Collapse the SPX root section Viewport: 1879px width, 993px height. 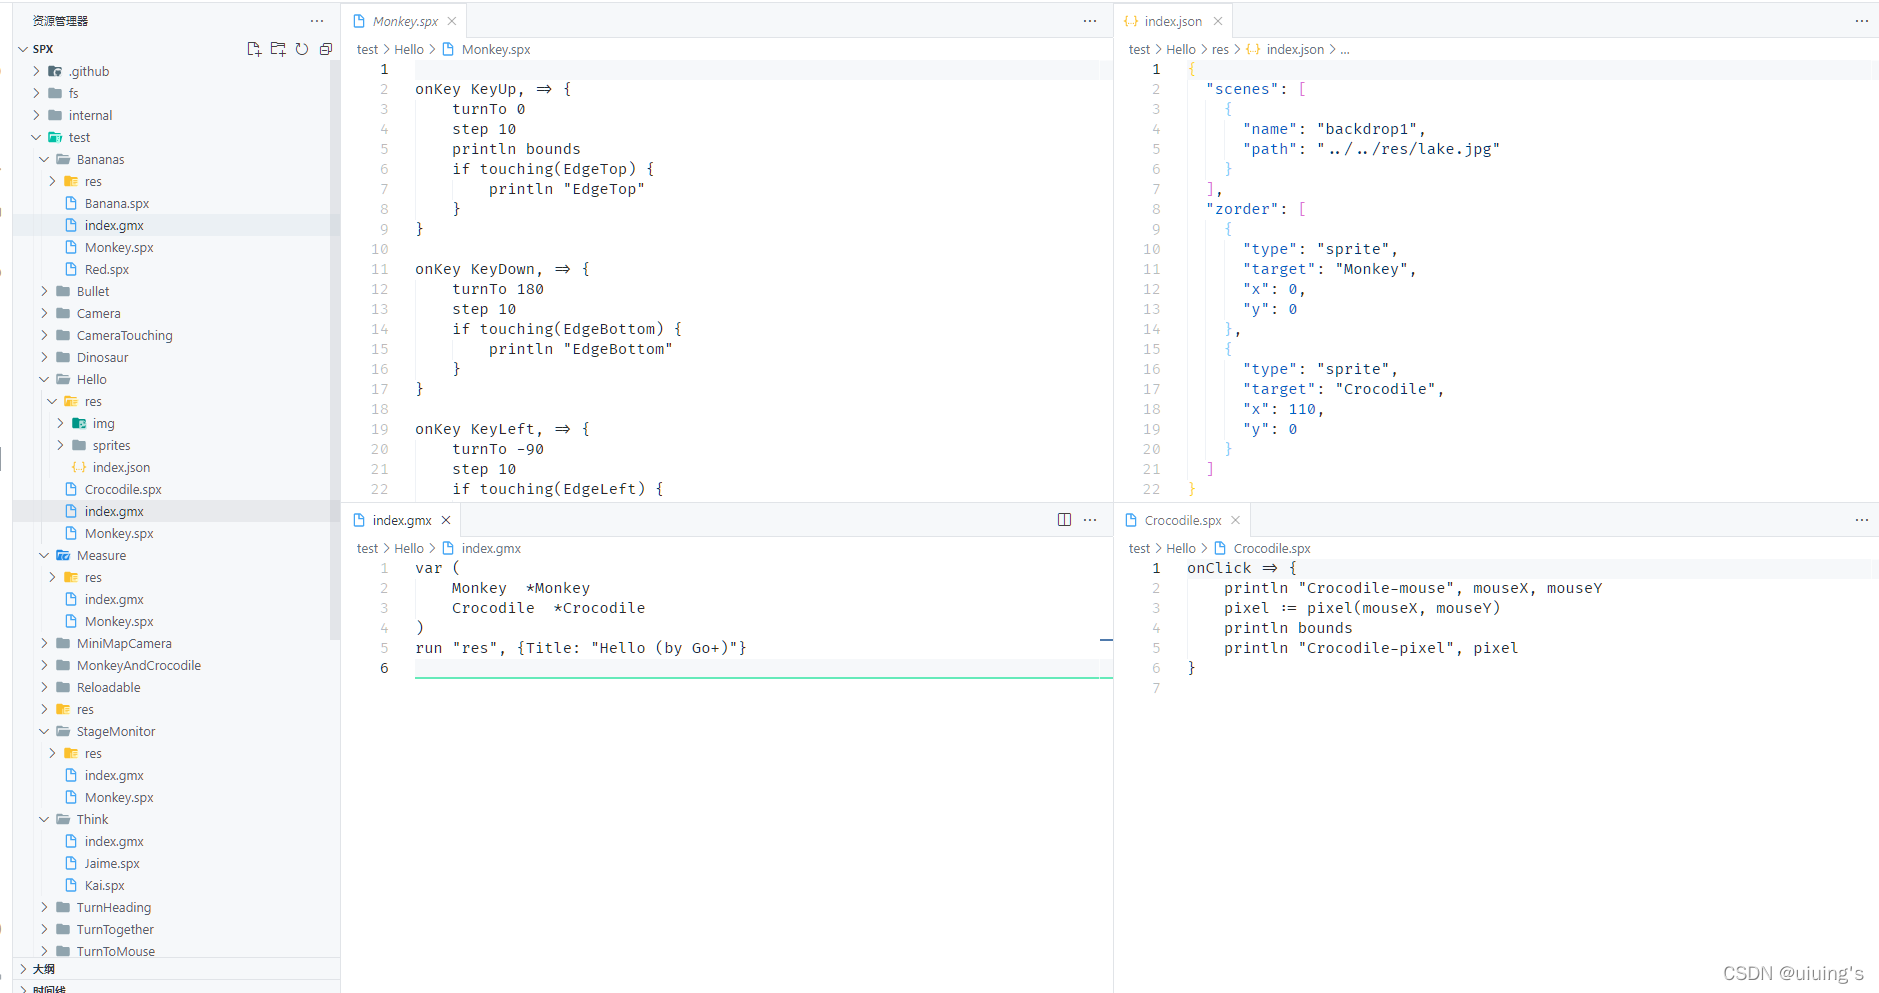[x=23, y=49]
